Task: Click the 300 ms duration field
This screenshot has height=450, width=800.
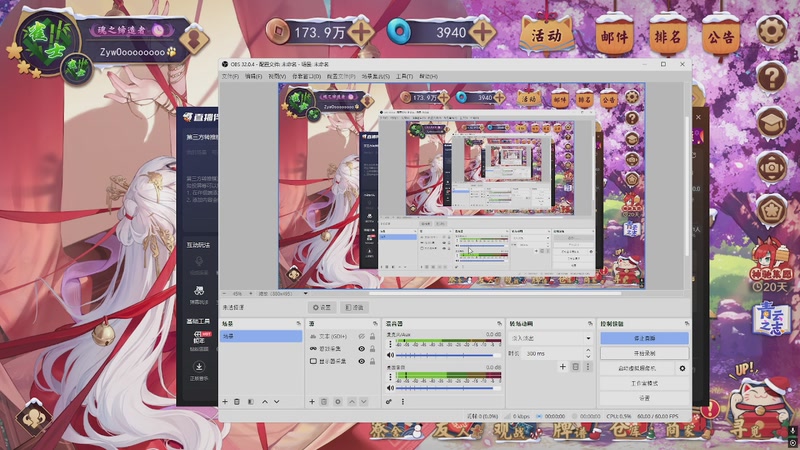Action: point(554,353)
